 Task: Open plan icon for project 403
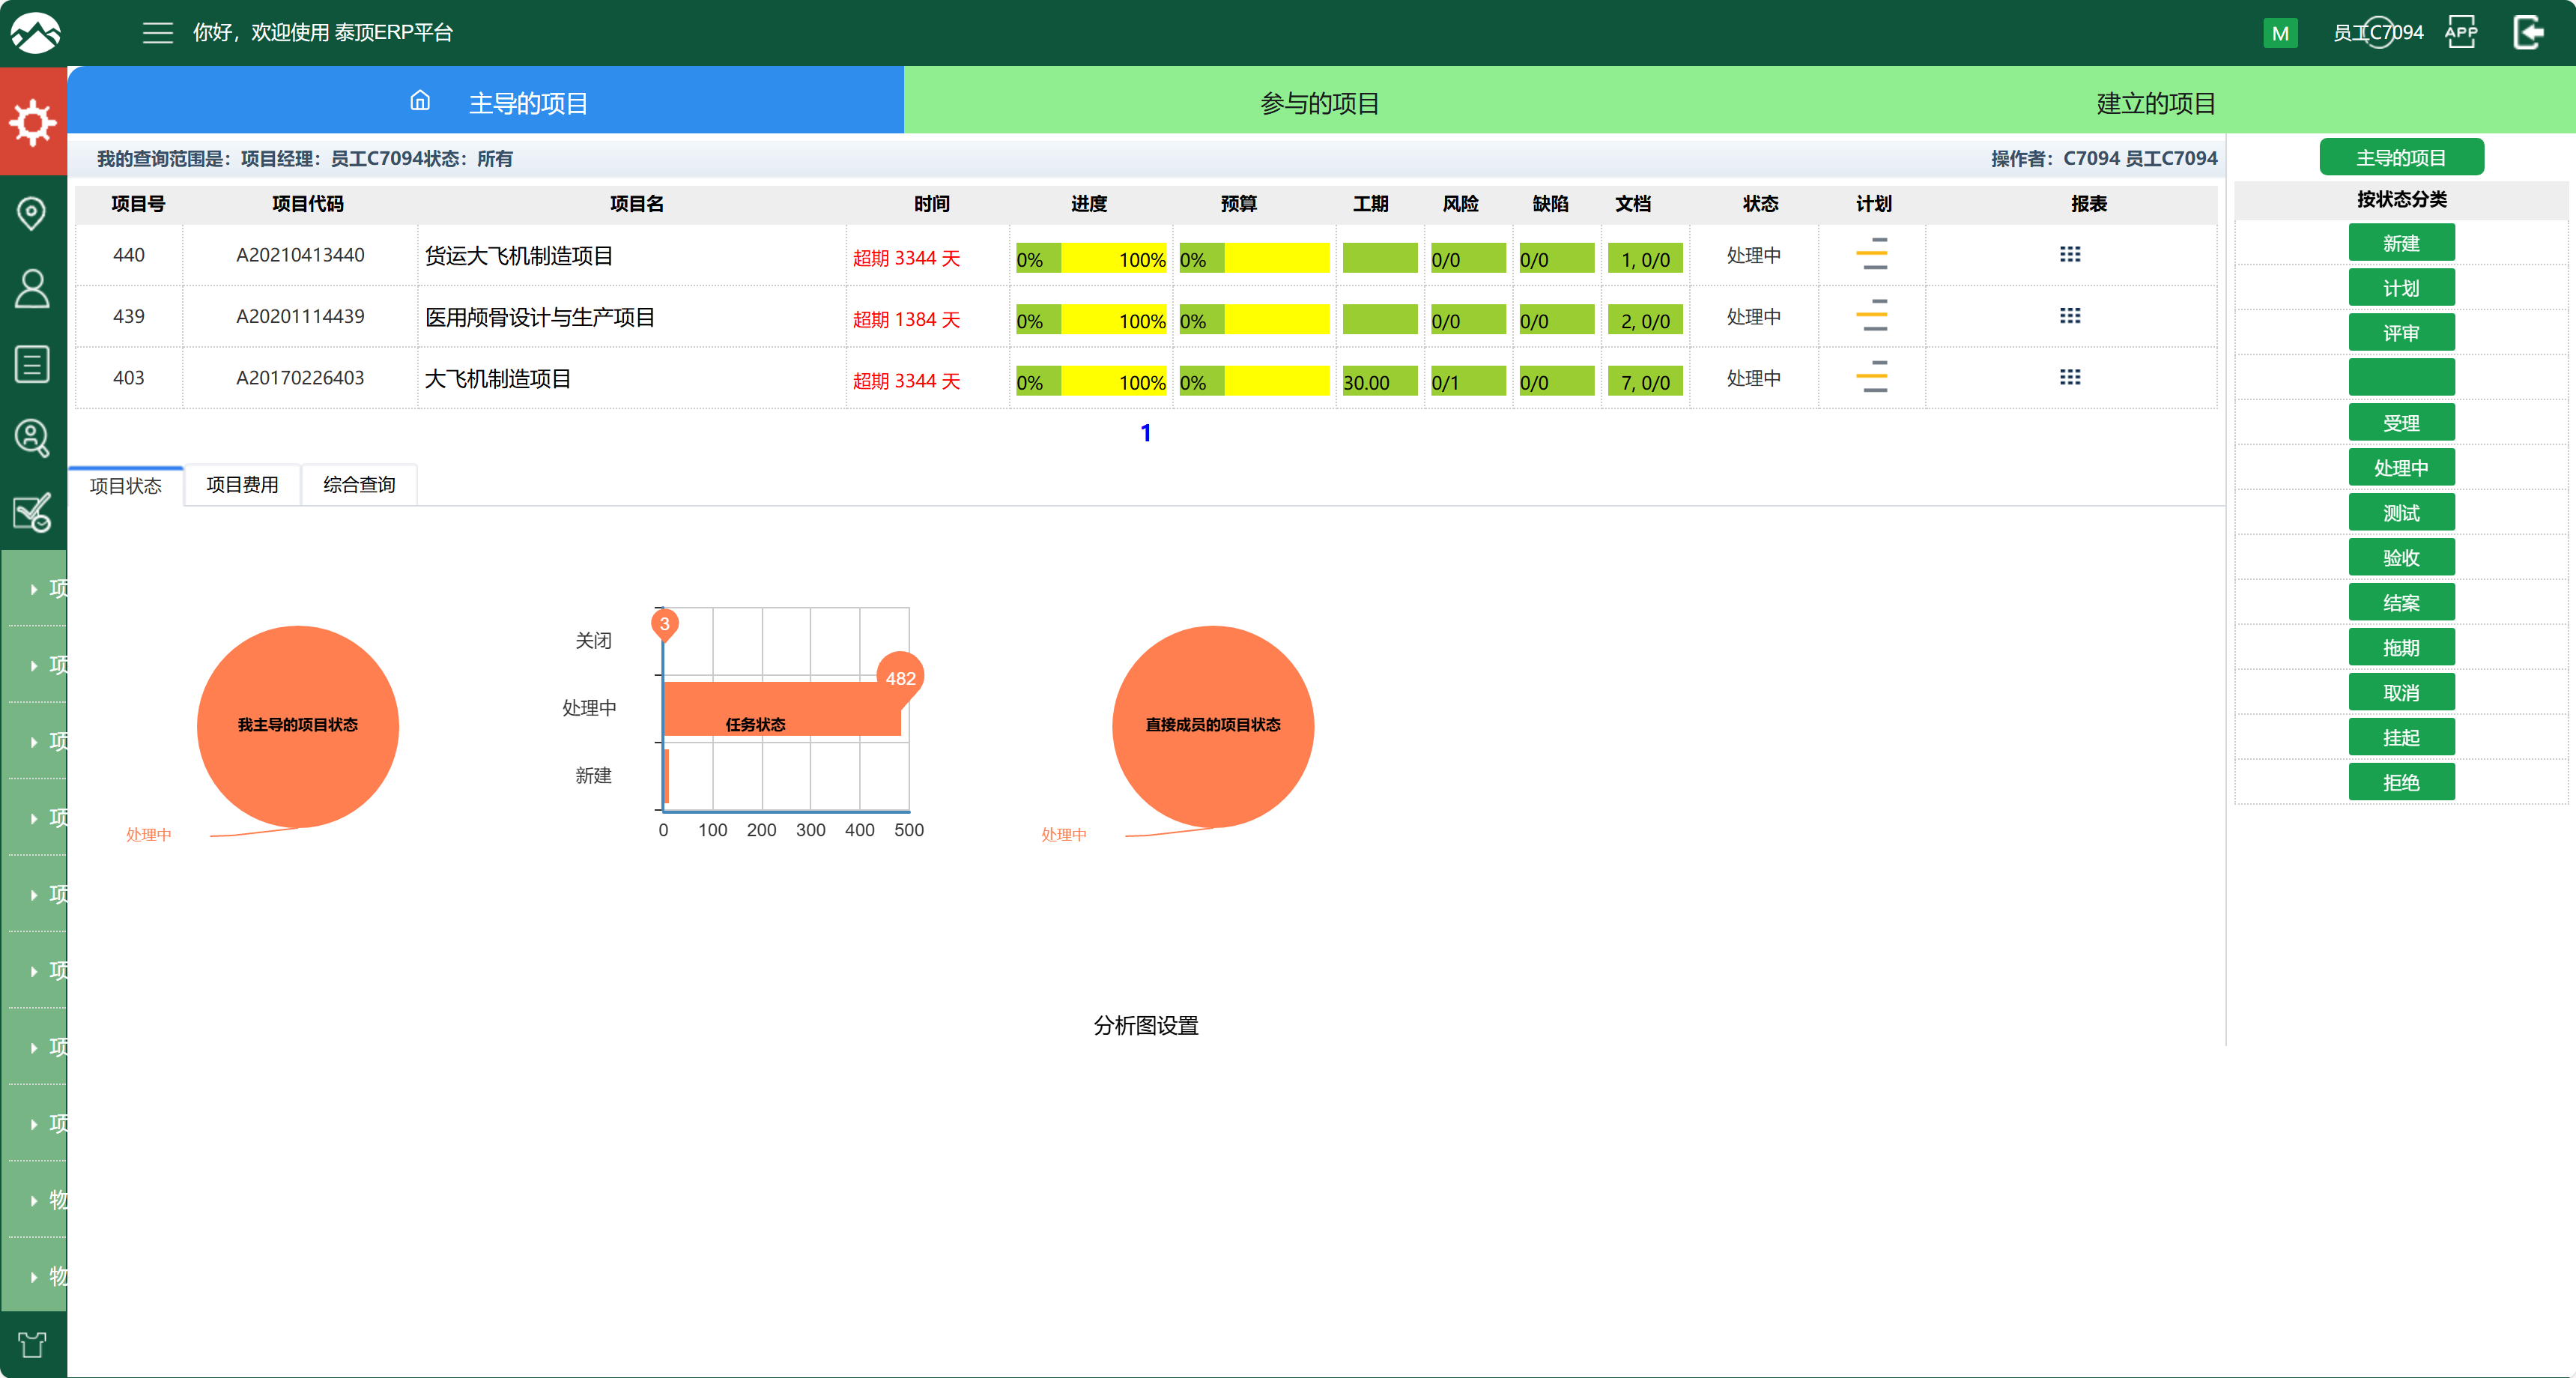click(1872, 377)
